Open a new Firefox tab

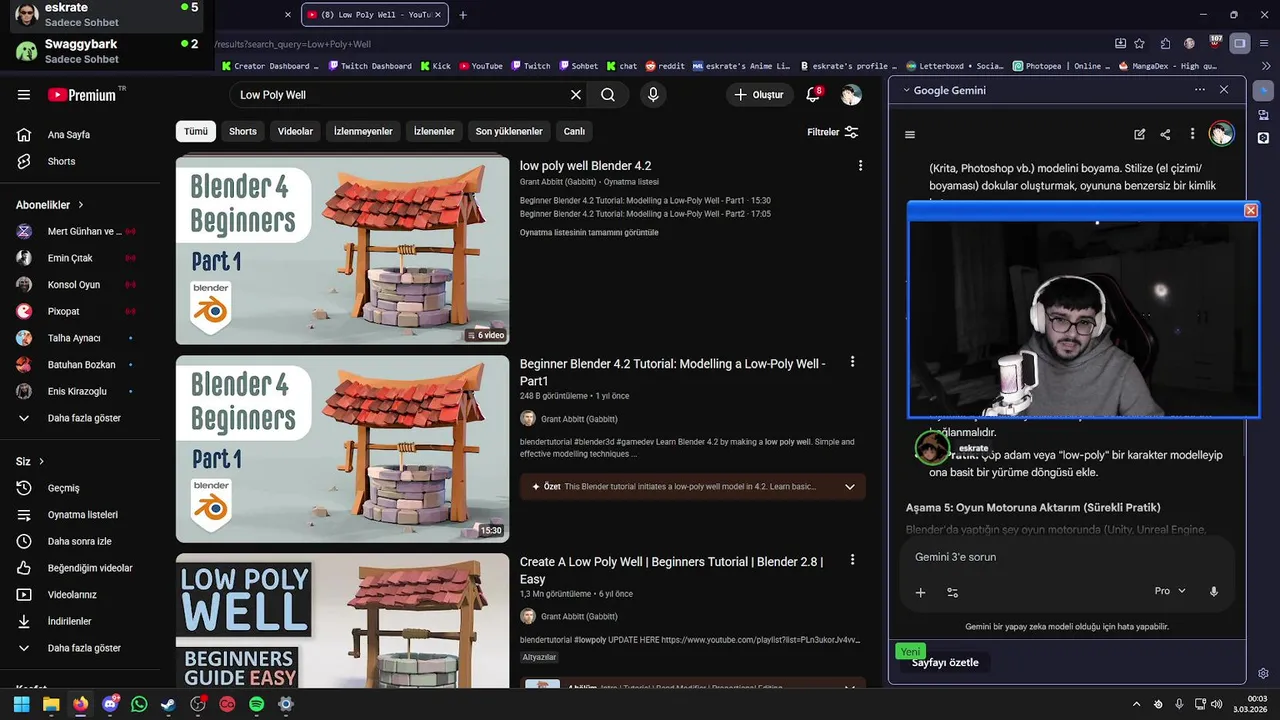[x=463, y=15]
